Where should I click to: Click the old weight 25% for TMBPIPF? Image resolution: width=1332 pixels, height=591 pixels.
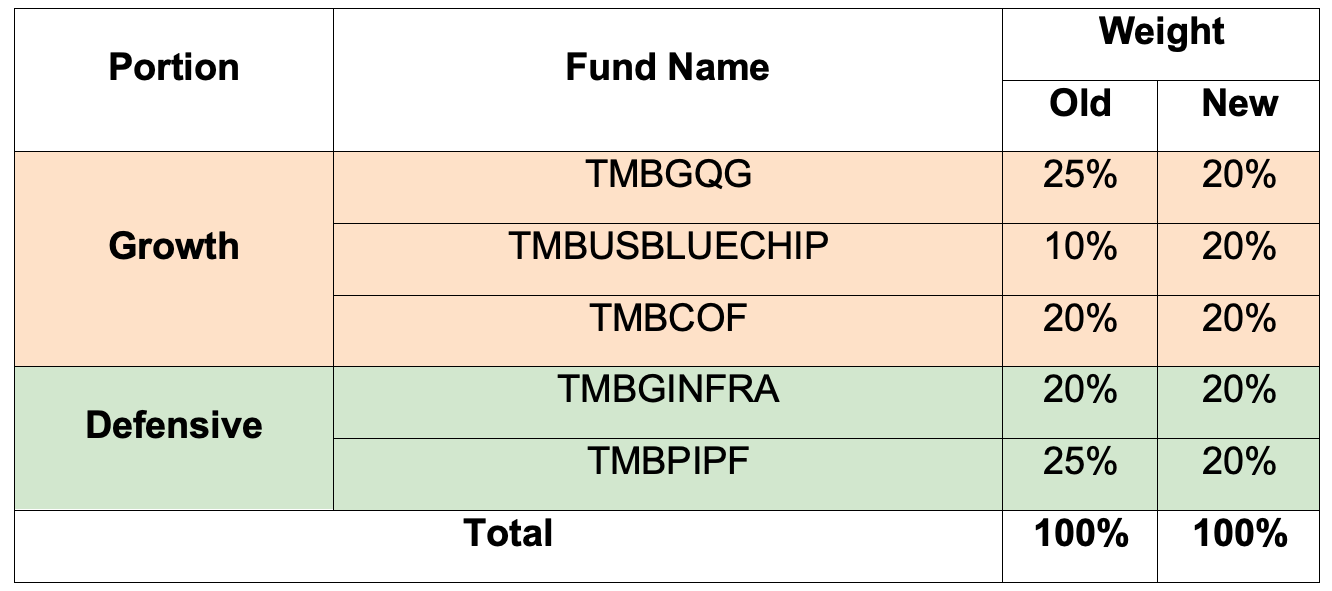pos(1080,462)
